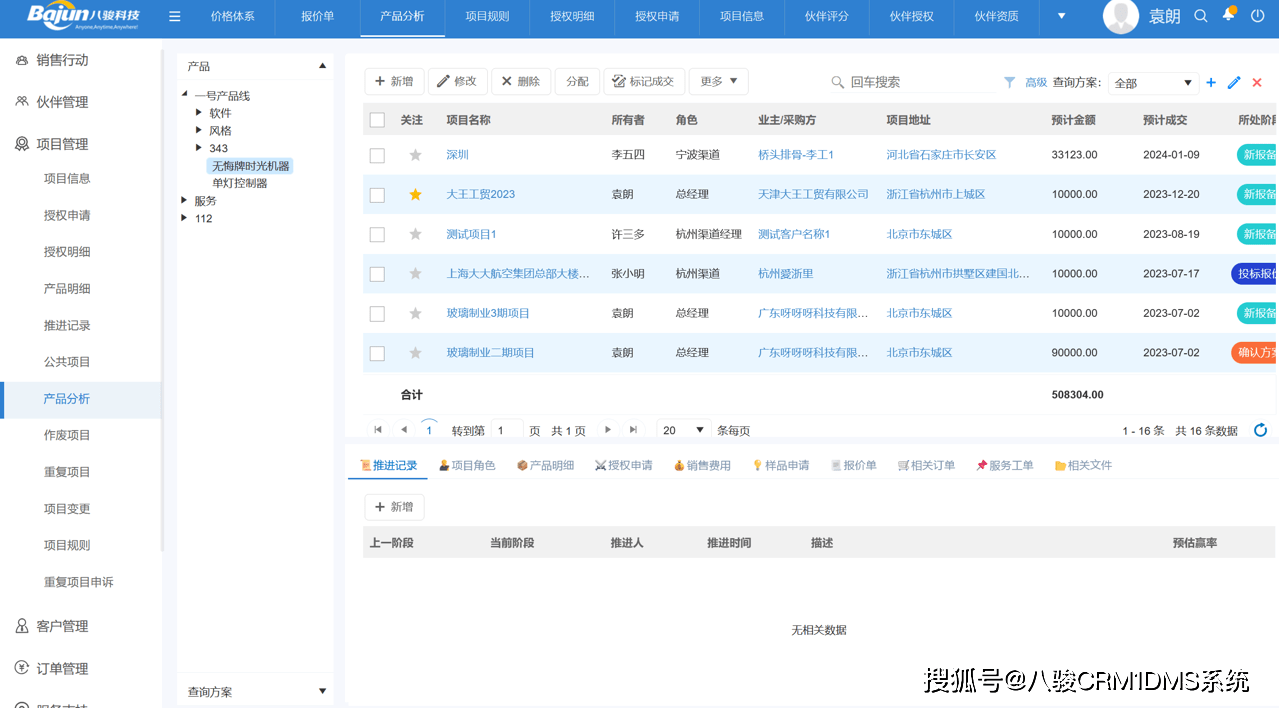Click the red X icon to delete query scheme
This screenshot has width=1279, height=708.
pyautogui.click(x=1257, y=83)
